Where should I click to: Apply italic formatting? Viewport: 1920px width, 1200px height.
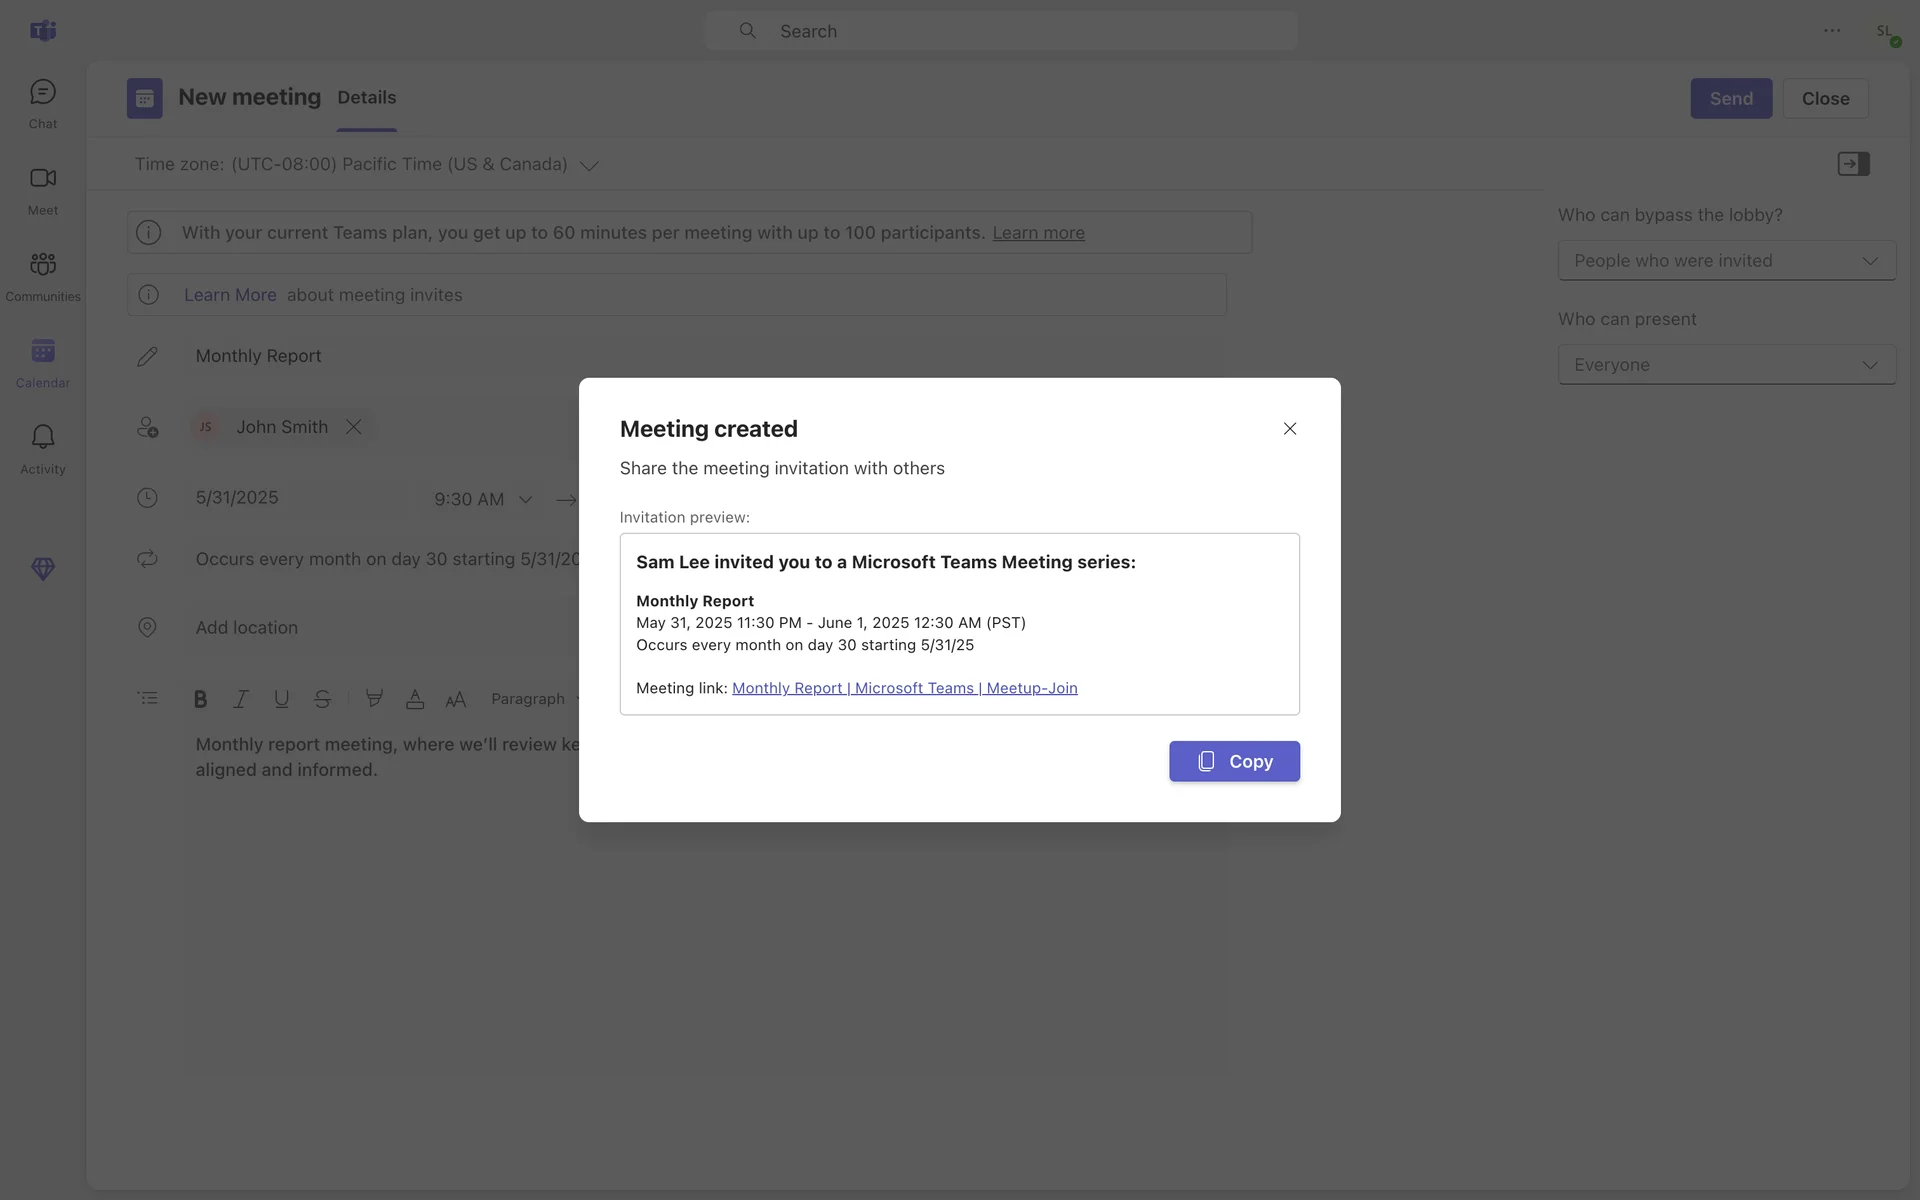pyautogui.click(x=241, y=699)
